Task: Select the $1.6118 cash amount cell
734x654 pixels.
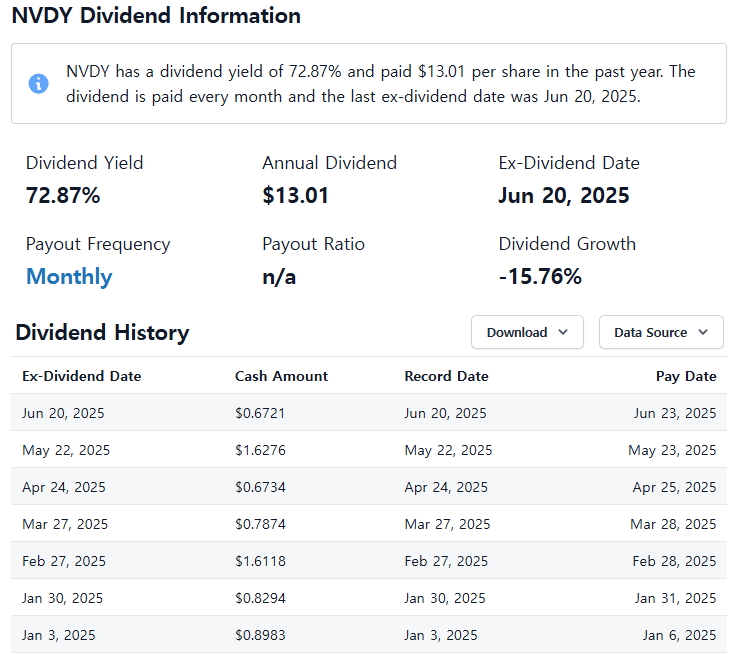Action: click(260, 561)
